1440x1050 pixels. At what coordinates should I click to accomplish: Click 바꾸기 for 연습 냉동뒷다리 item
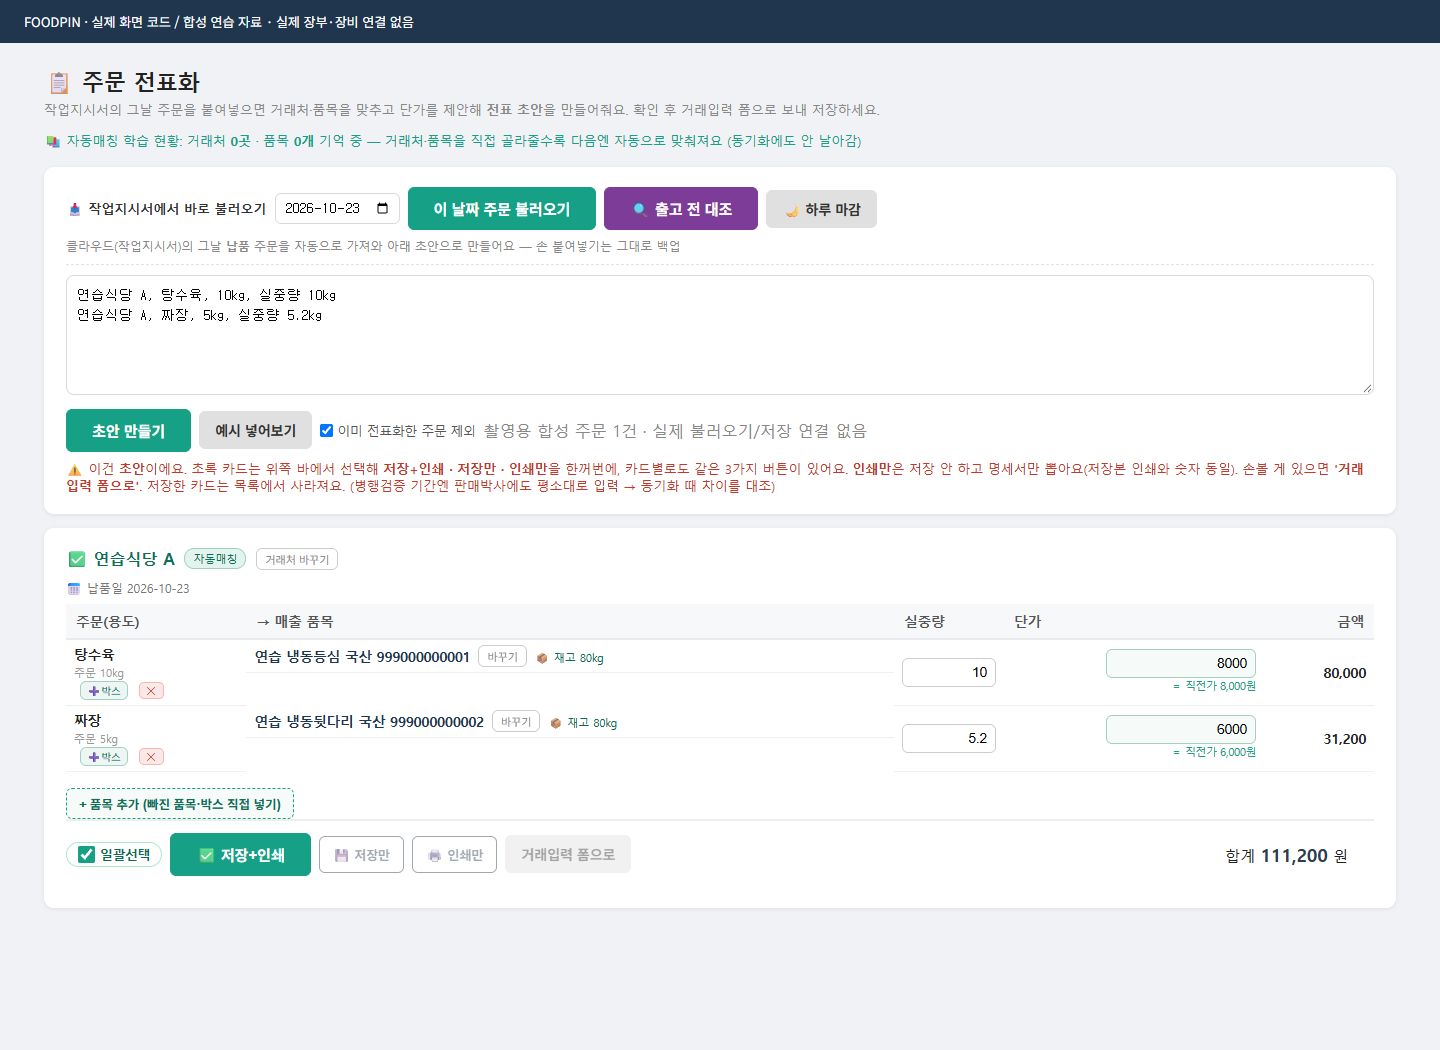[516, 722]
